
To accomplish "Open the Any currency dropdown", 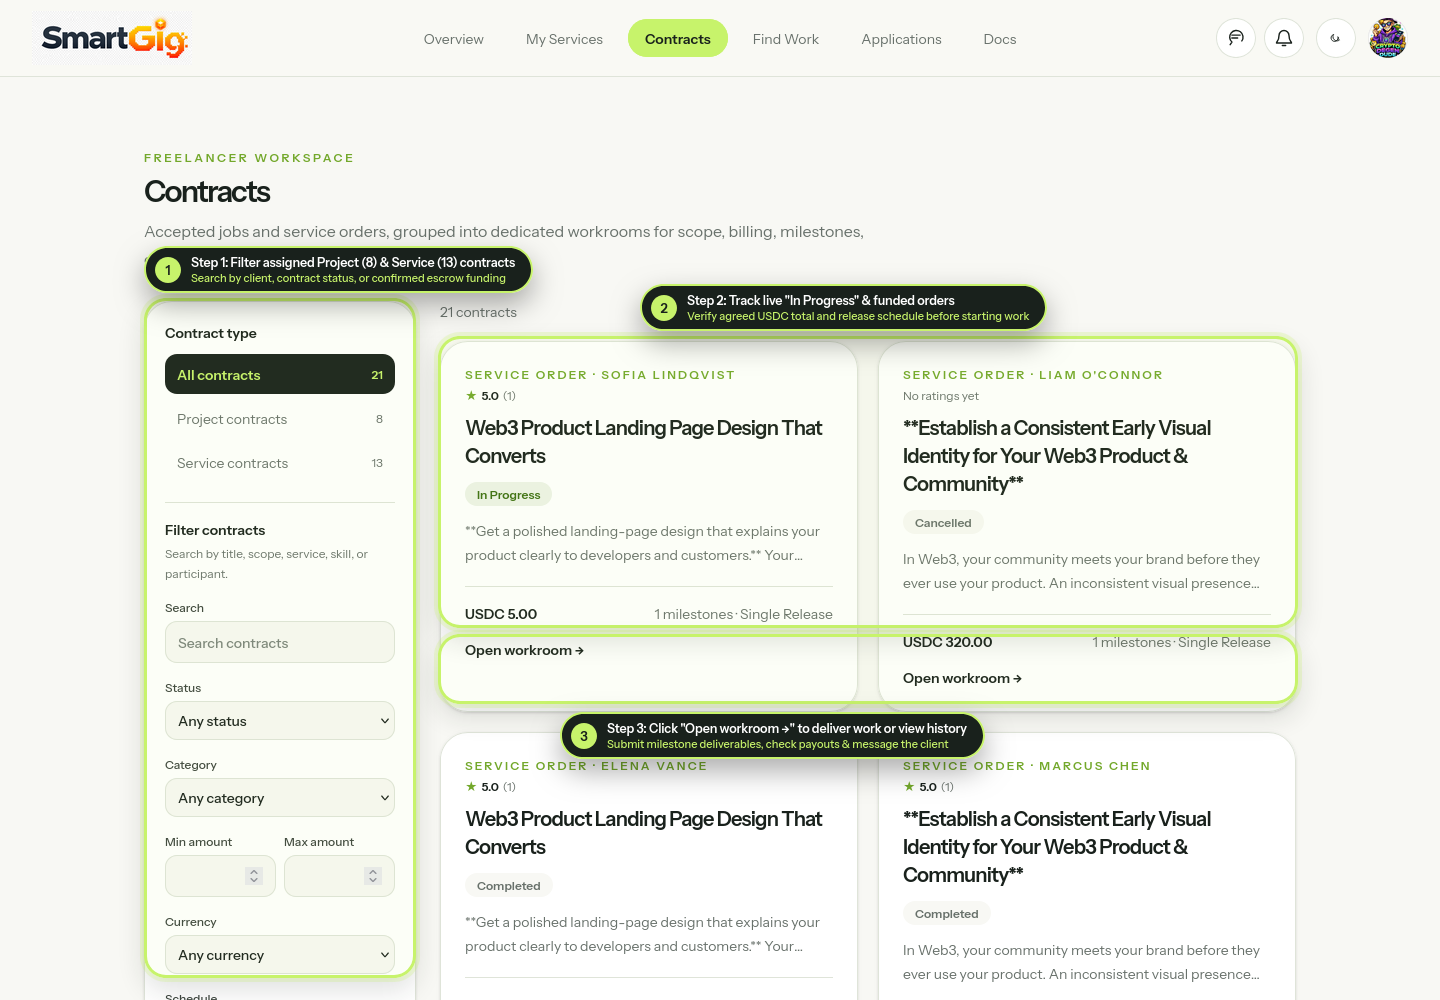I will [x=280, y=955].
